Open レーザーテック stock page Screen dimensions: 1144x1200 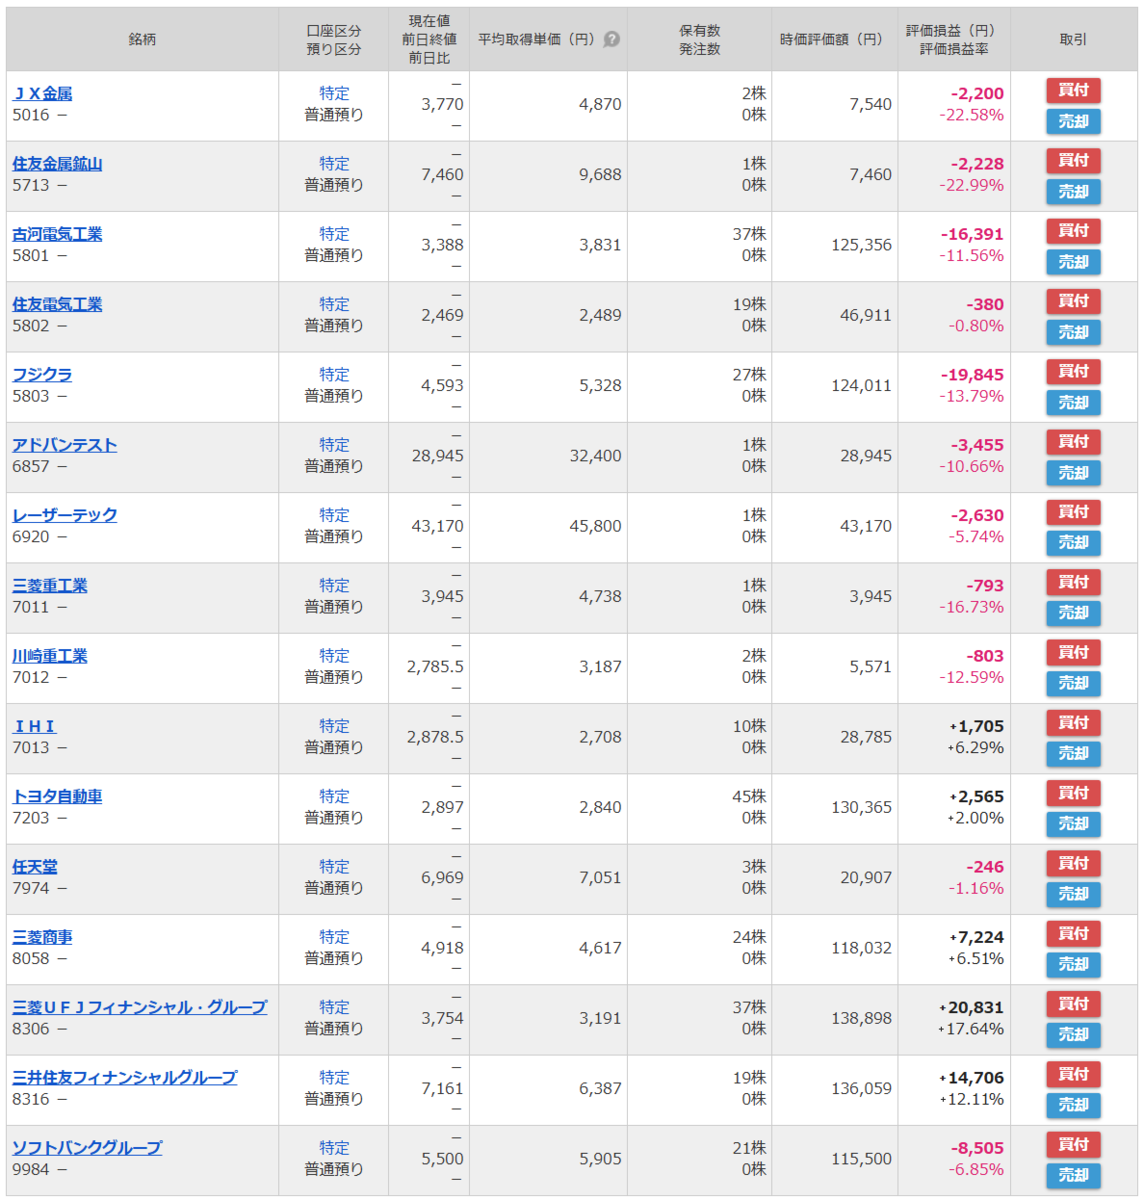tap(65, 516)
